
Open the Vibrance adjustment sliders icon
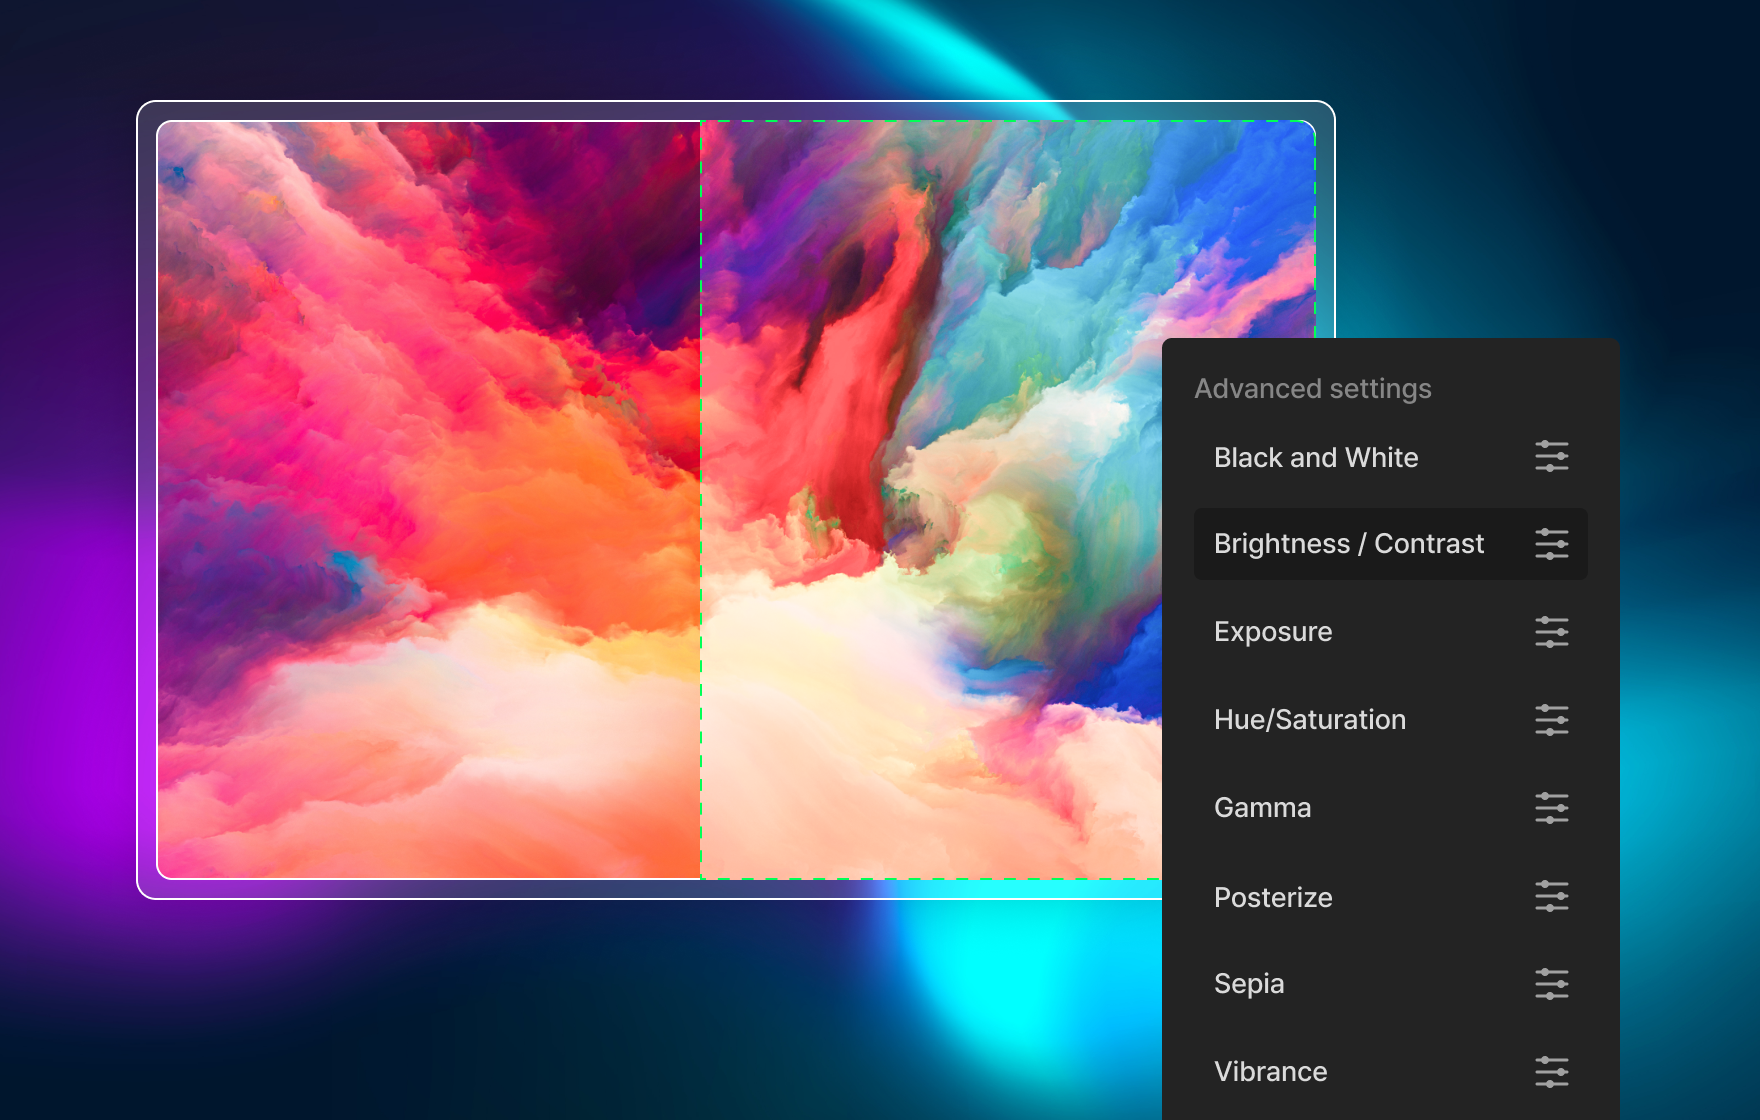(x=1551, y=1072)
